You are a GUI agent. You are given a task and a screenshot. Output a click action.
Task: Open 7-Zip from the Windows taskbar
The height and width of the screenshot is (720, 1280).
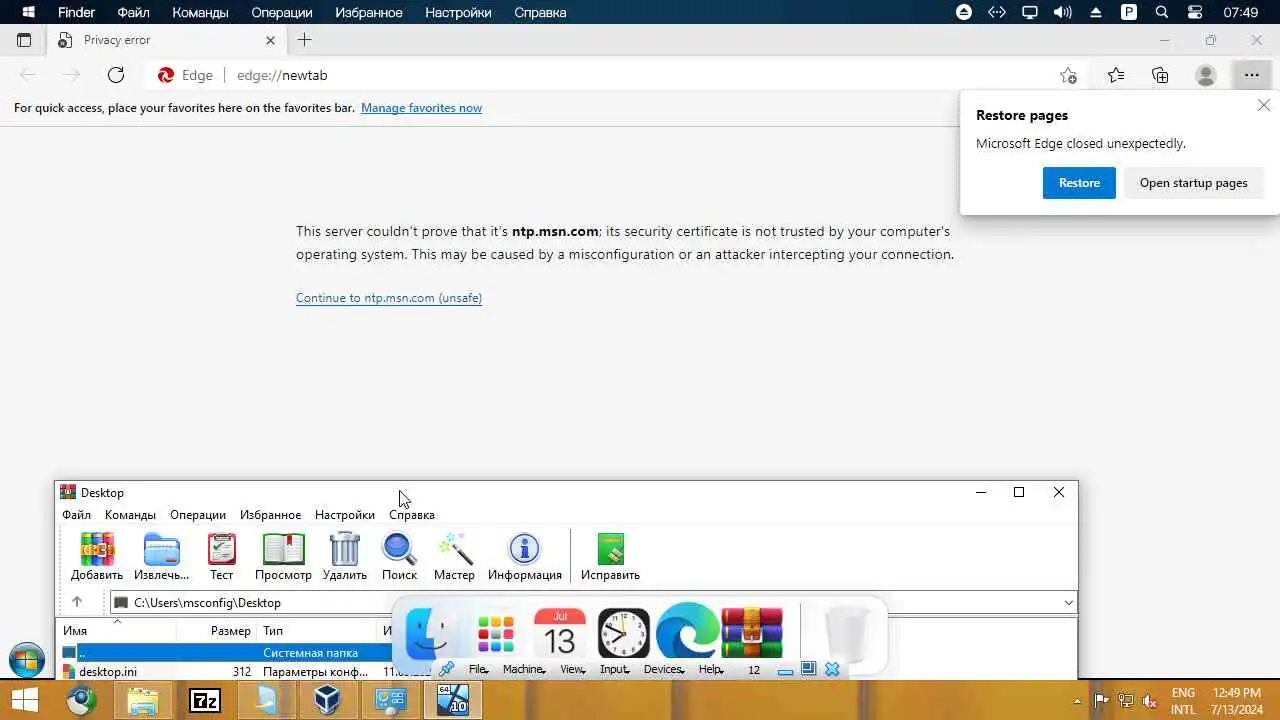[205, 701]
